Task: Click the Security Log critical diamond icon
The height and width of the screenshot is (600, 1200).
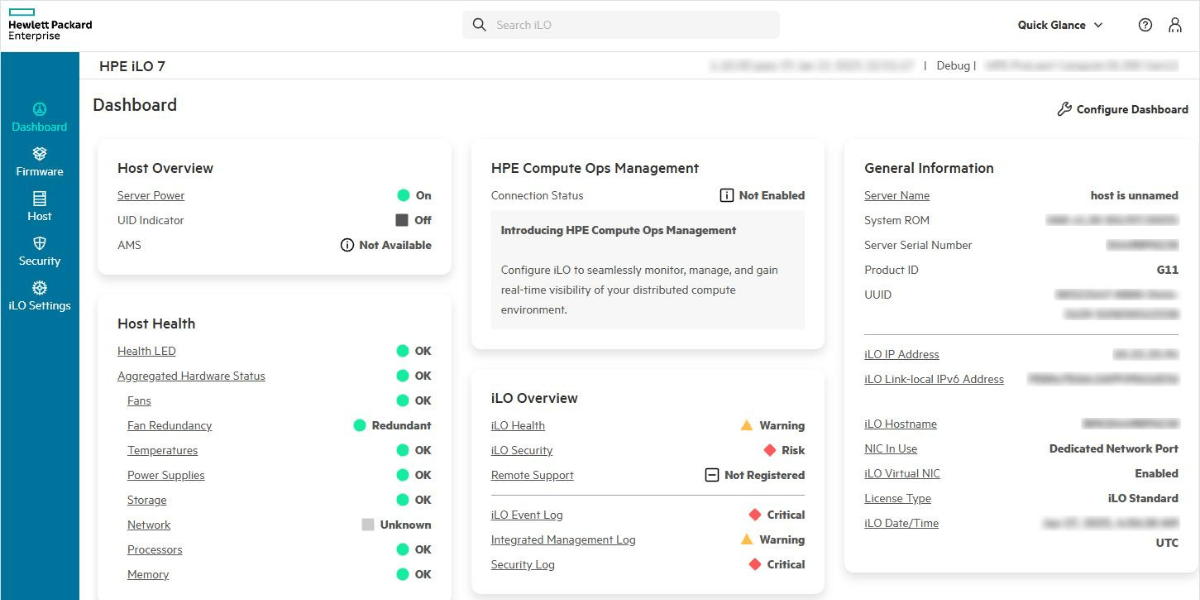Action: pos(755,565)
